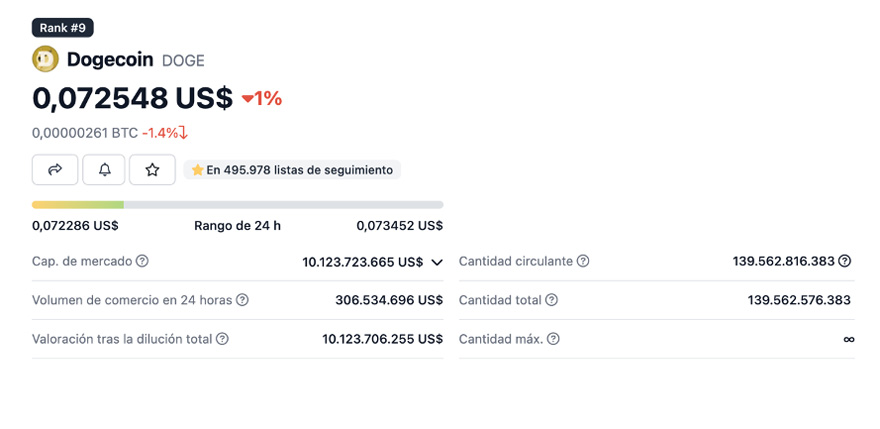Click info icon next to Volumen de comercio
Screen dimensions: 880x429
[x=242, y=300]
